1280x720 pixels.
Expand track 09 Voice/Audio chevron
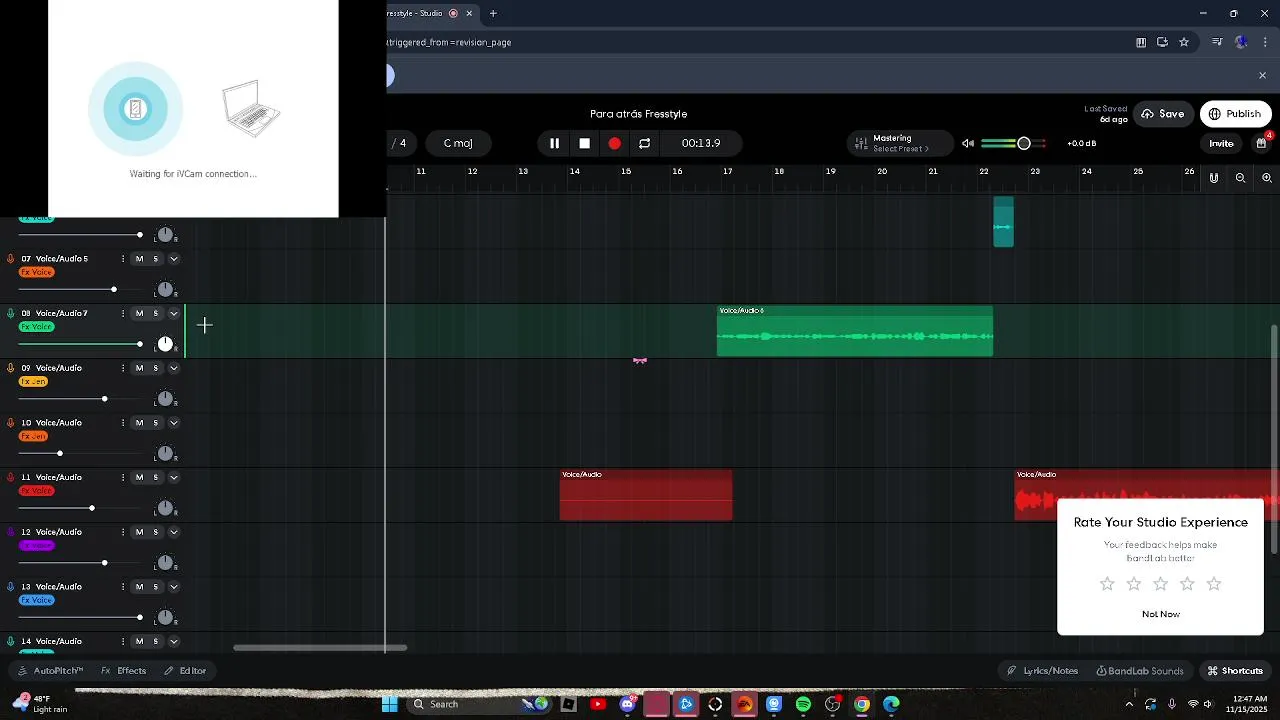[x=173, y=368]
